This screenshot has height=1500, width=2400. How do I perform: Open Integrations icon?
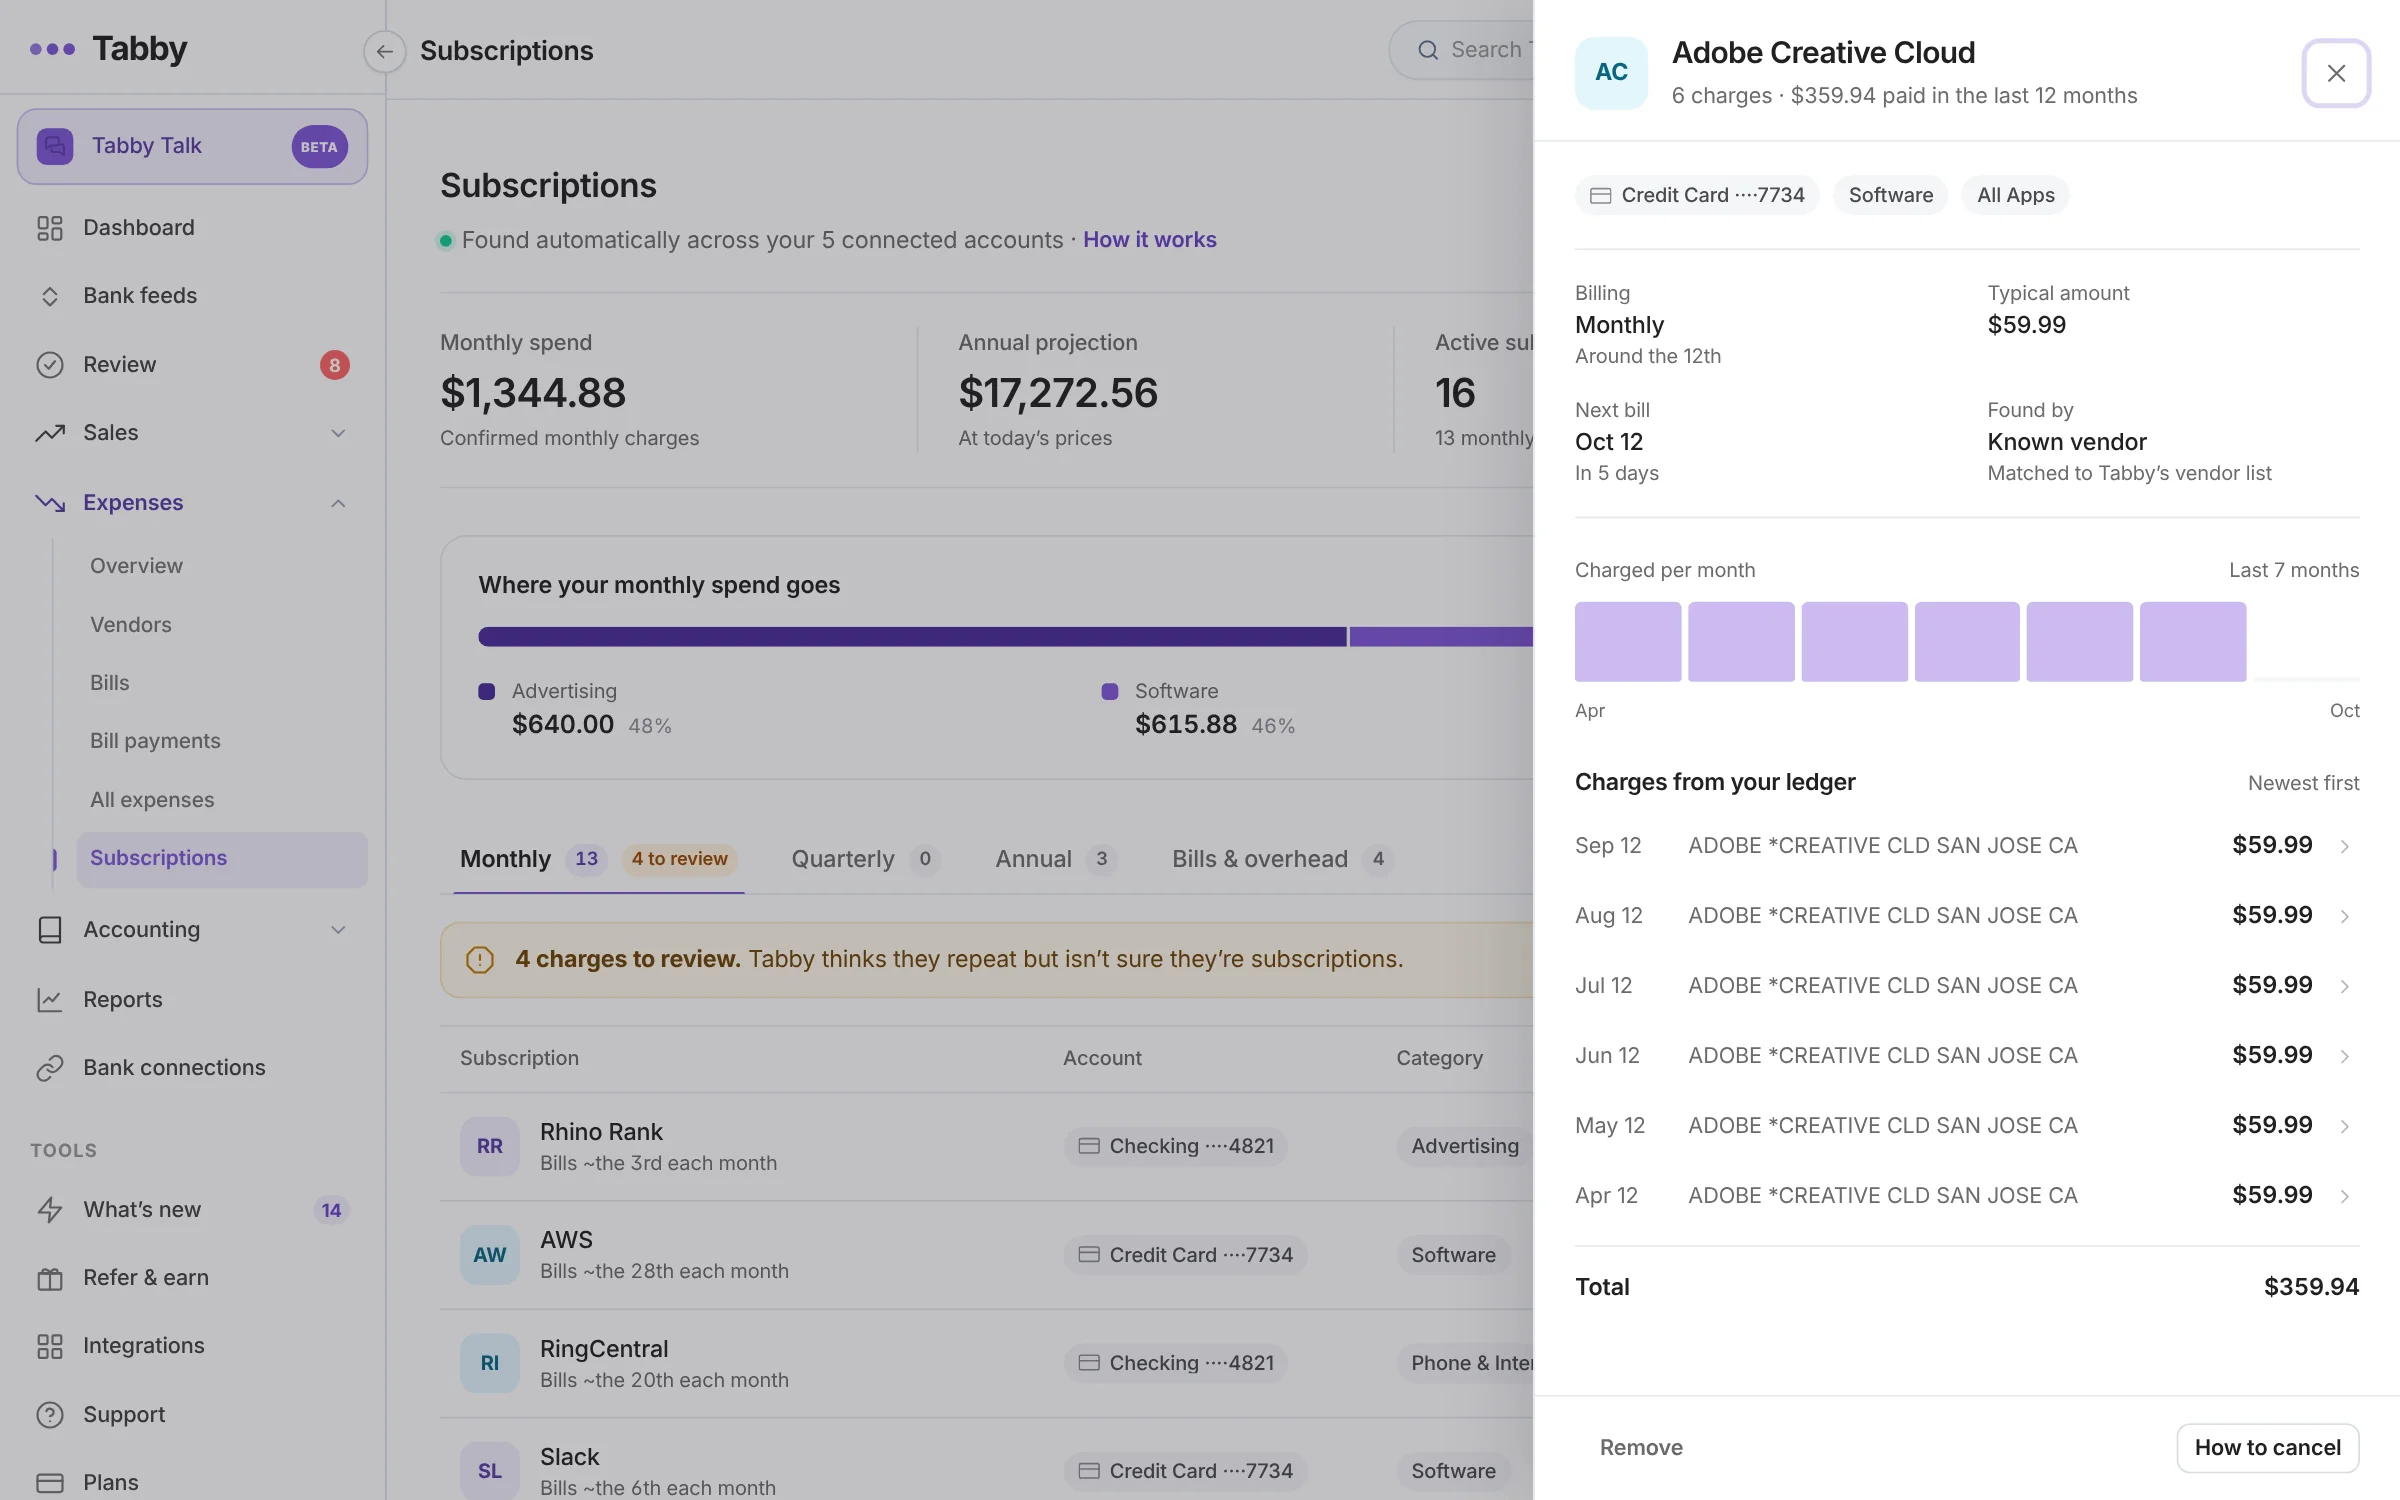pyautogui.click(x=50, y=1346)
